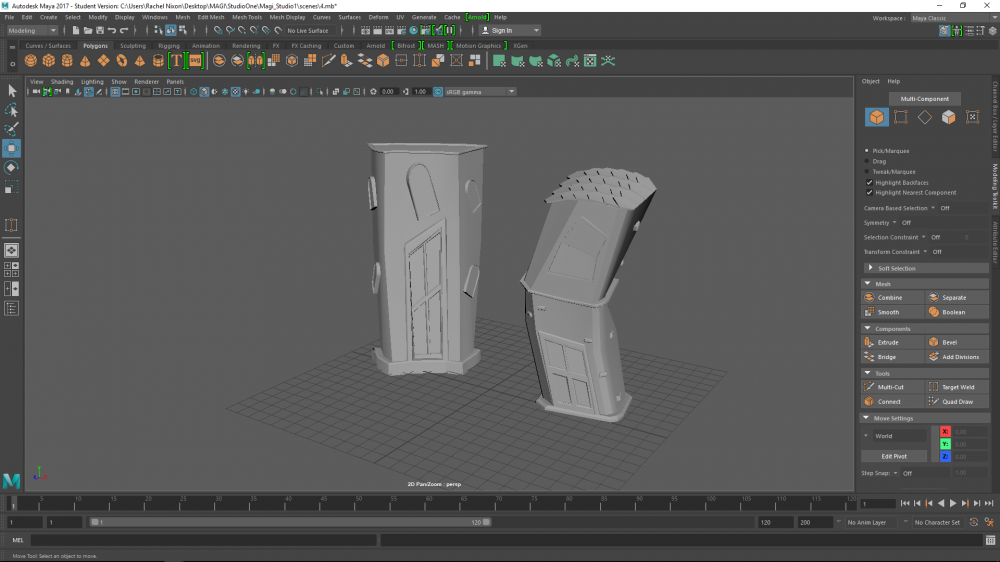Click the MEL command line input field
Image resolution: width=1000 pixels, height=562 pixels.
pos(200,540)
